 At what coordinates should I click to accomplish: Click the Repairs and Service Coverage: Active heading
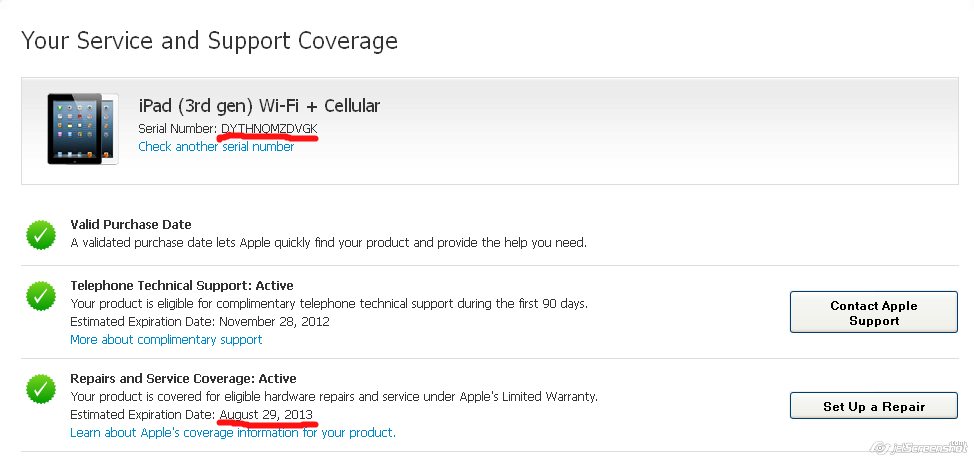[183, 378]
